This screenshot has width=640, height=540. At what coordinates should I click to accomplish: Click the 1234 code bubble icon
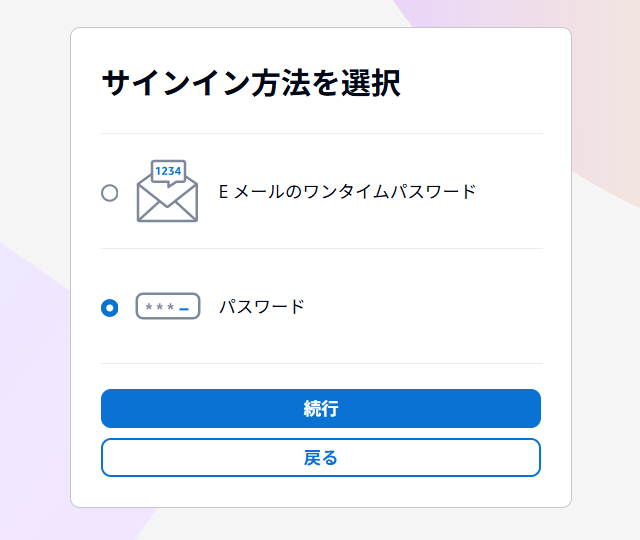coord(169,171)
